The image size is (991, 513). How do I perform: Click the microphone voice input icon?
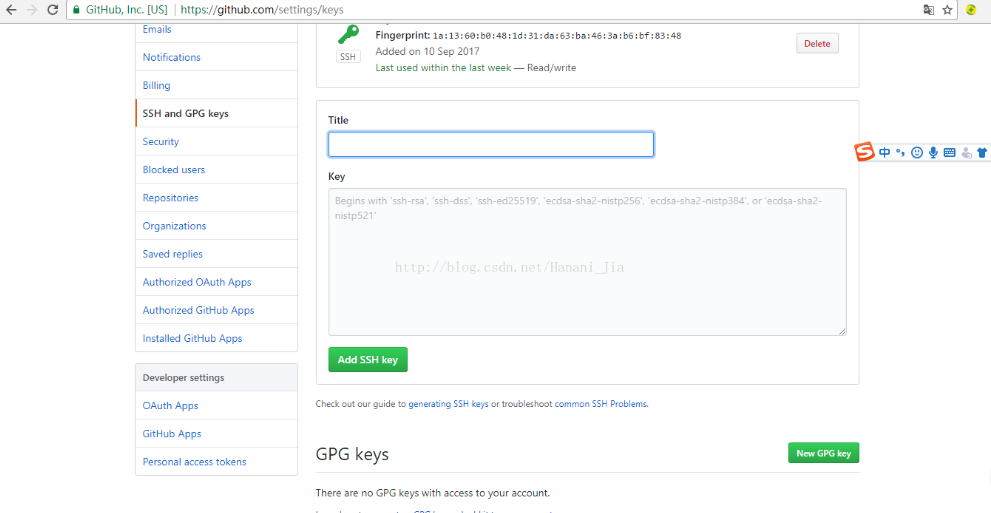(x=933, y=152)
